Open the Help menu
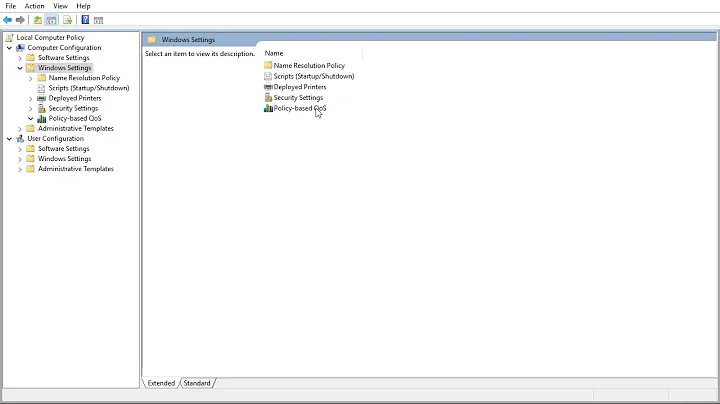The width and height of the screenshot is (720, 404). click(83, 6)
